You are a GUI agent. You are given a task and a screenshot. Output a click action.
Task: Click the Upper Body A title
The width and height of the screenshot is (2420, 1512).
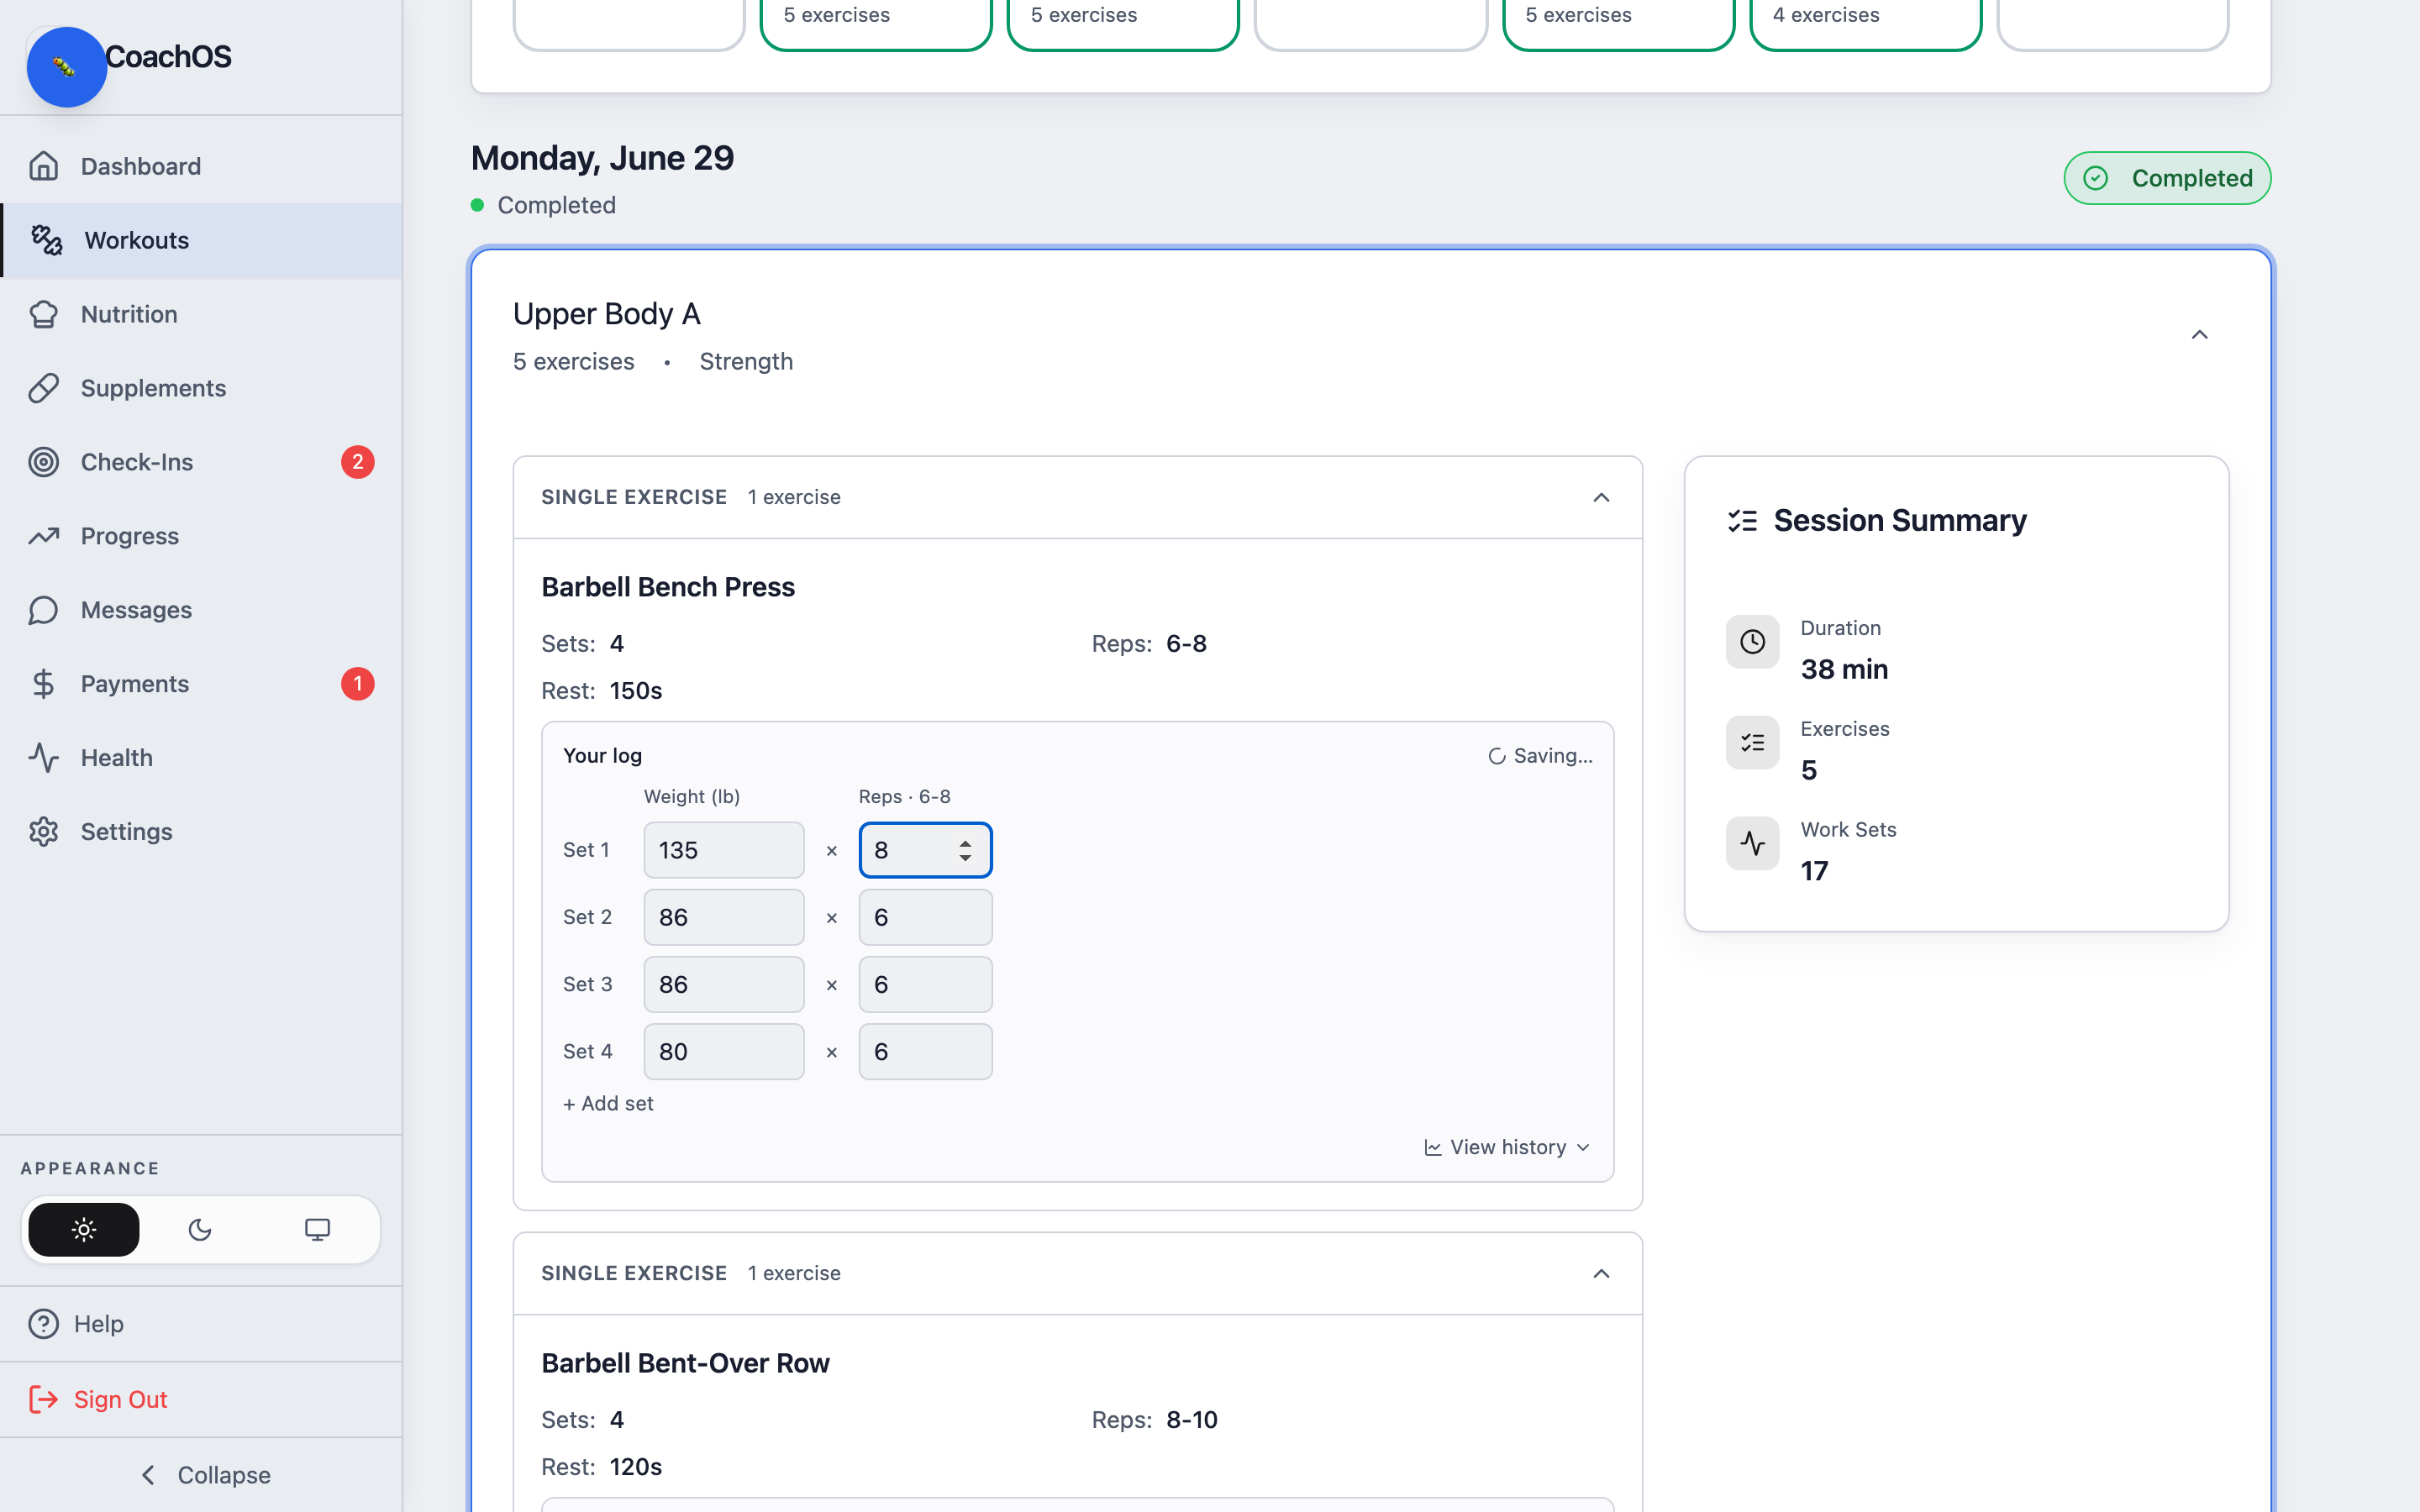[607, 314]
